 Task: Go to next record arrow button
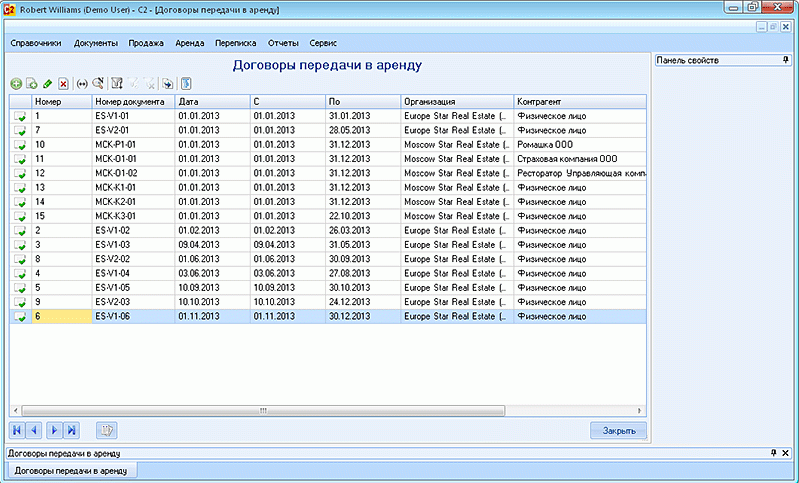(53, 430)
